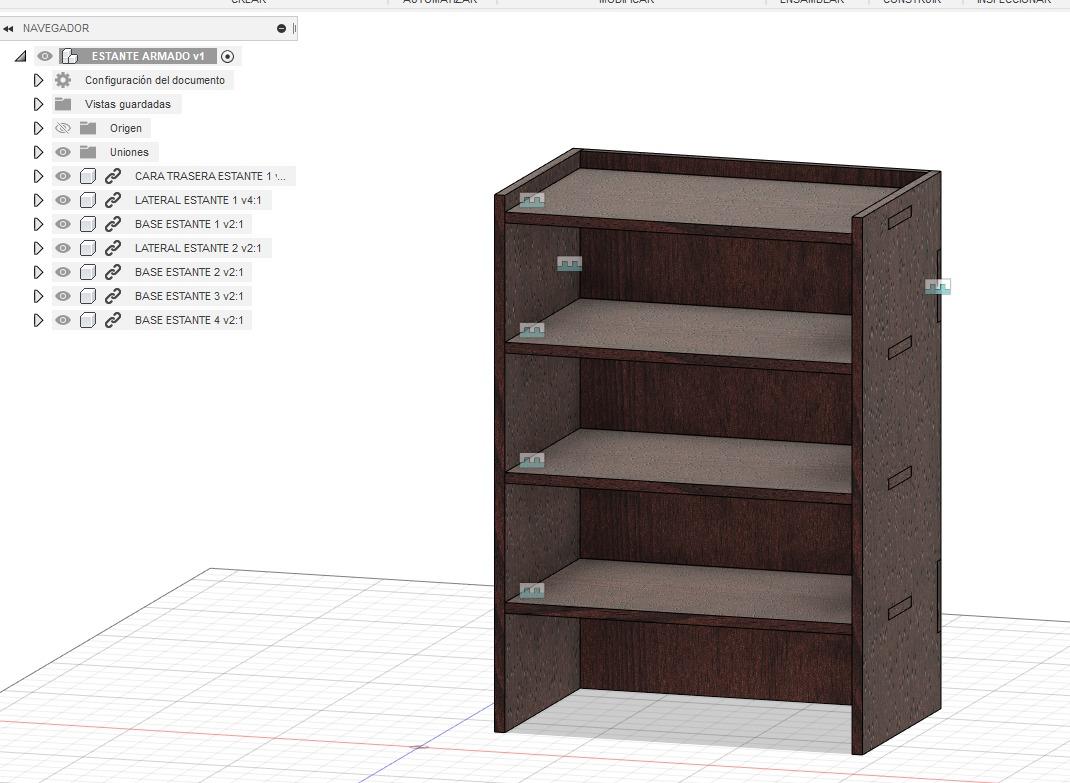Click the BASE ESTANTE 1 v2:1 component box icon
This screenshot has width=1070, height=783.
[87, 224]
